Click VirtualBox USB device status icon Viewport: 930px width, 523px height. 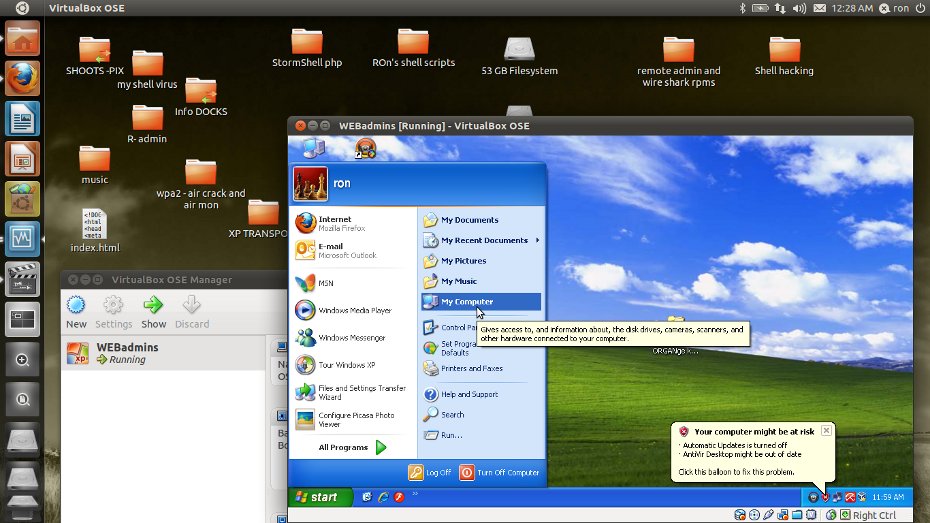coord(768,515)
